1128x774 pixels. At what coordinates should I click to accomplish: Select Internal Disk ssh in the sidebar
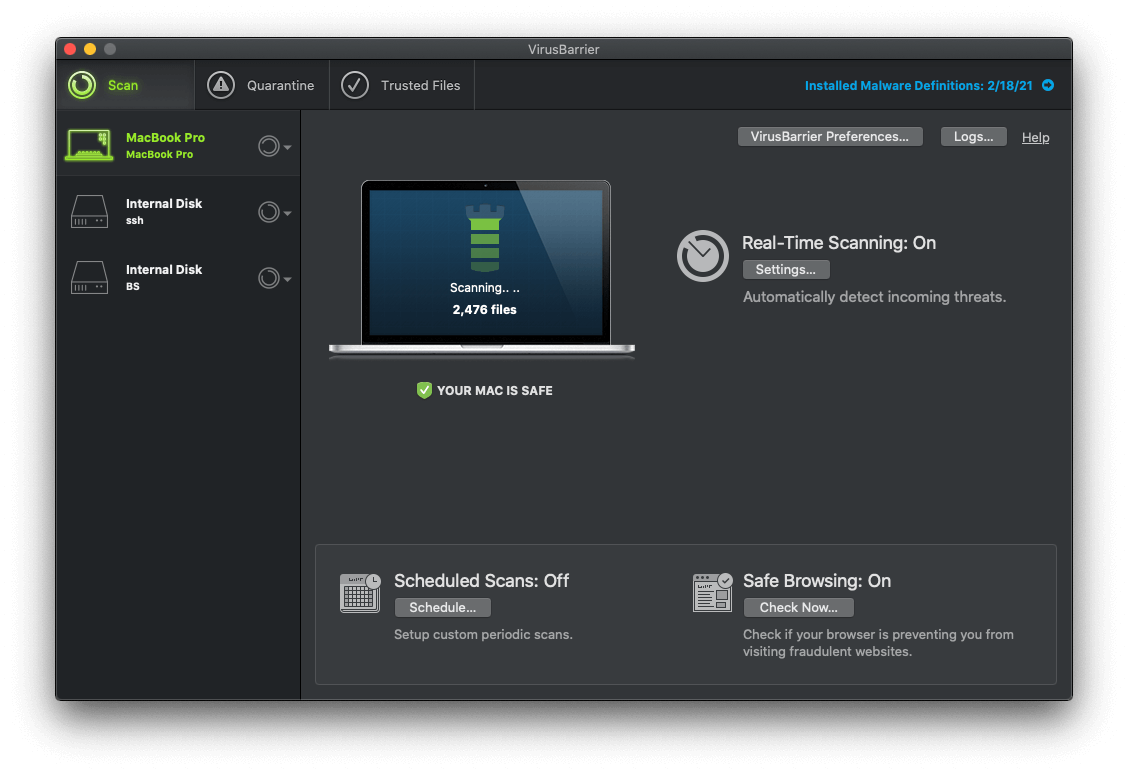pyautogui.click(x=178, y=211)
